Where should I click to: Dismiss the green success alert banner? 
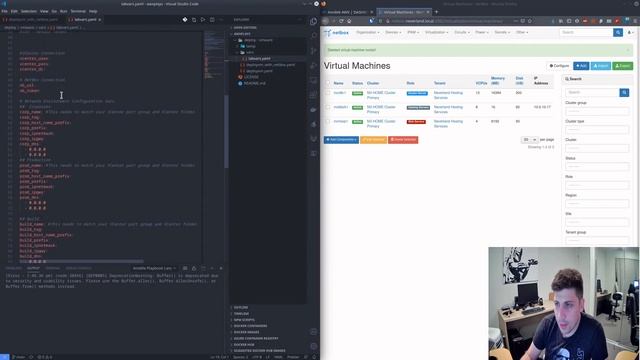point(628,50)
